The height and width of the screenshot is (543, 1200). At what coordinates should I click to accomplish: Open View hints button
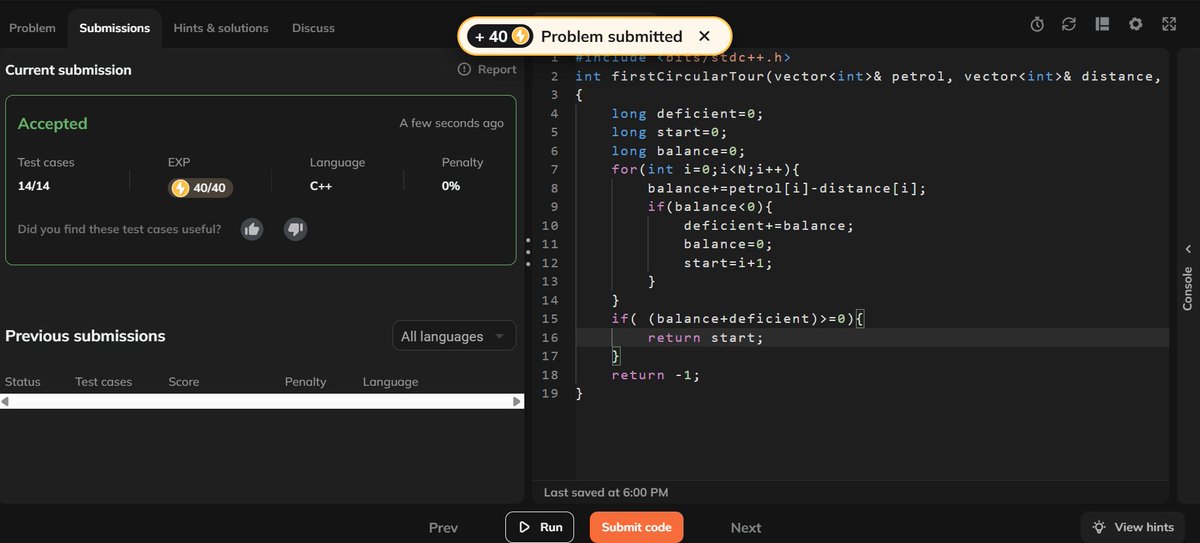tap(1133, 527)
